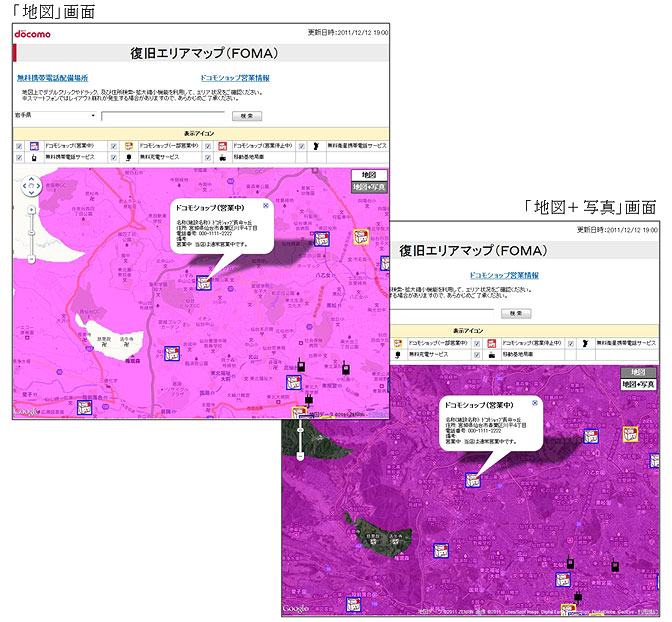Viewport: 672px width, 622px height.
Task: Click base station truck legend icon in map+photo screen
Action: click(492, 355)
